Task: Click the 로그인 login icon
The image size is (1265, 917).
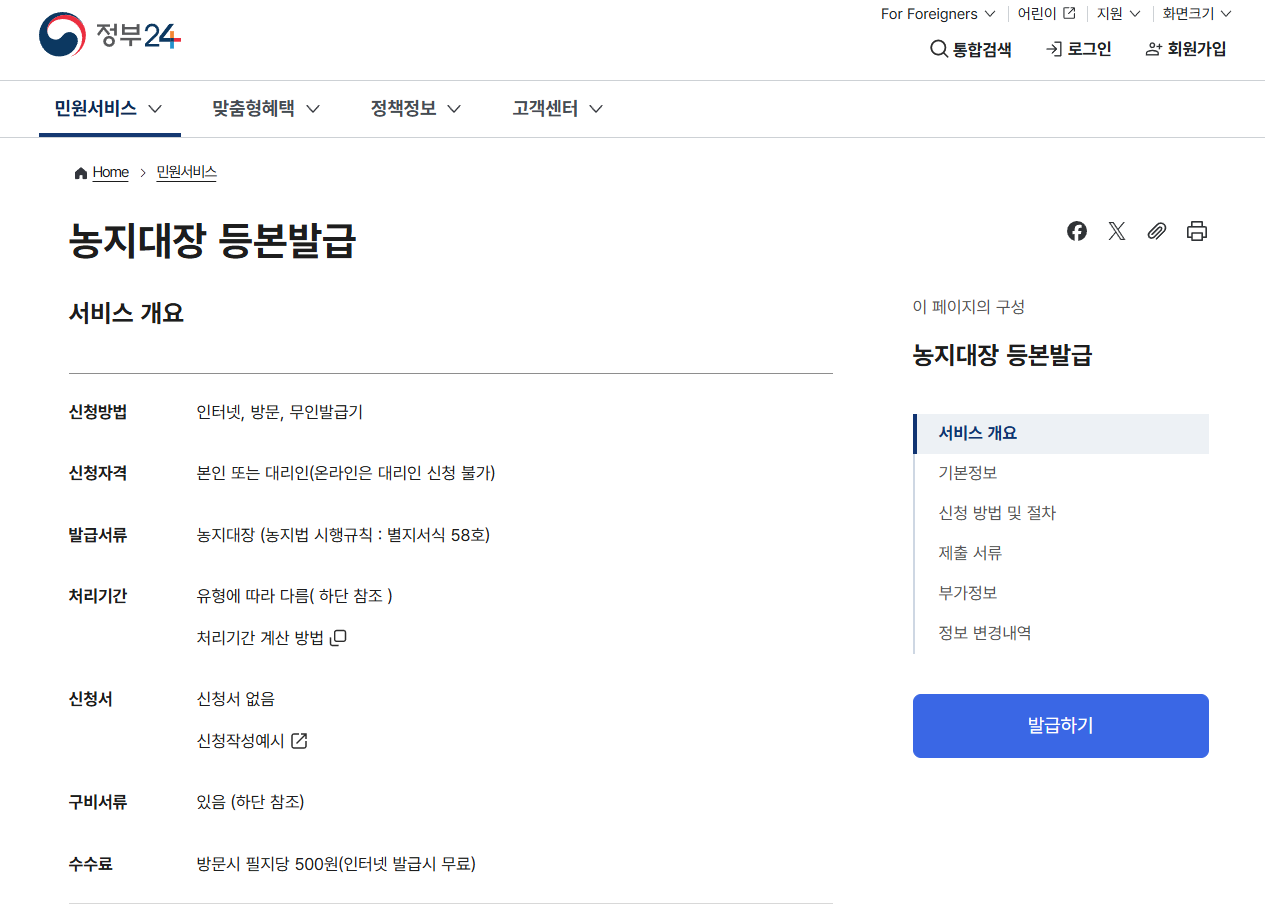Action: pyautogui.click(x=1078, y=48)
